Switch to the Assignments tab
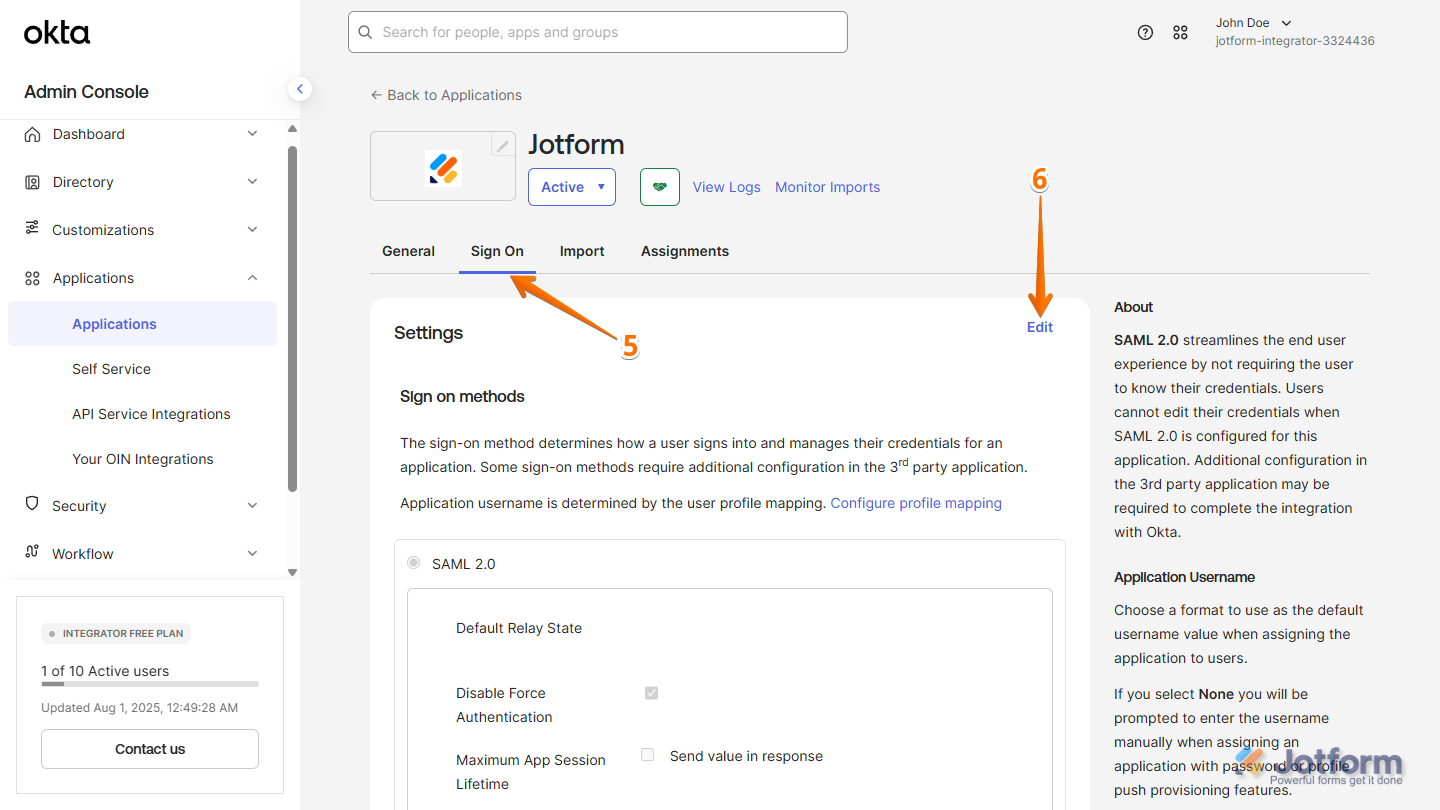 click(685, 251)
